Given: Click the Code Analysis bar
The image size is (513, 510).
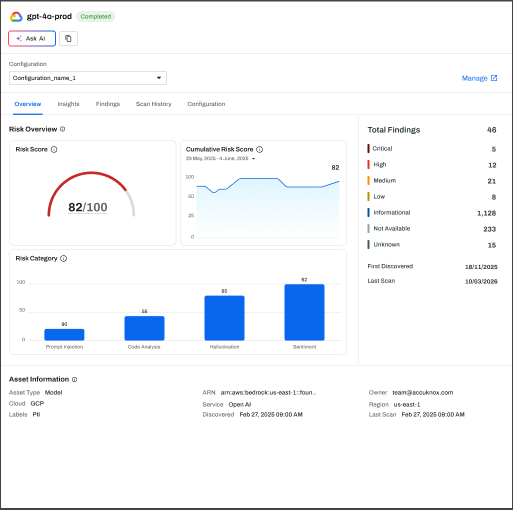Looking at the screenshot, I should tap(144, 328).
